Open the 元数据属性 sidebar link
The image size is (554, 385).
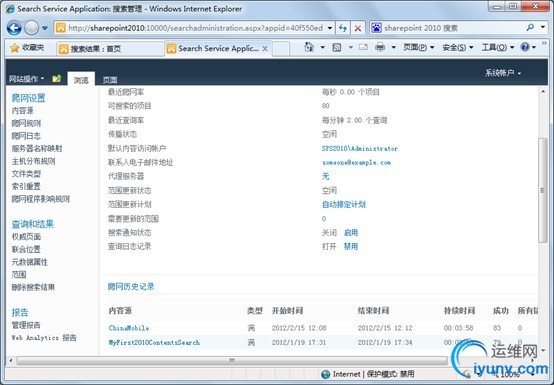[30, 262]
